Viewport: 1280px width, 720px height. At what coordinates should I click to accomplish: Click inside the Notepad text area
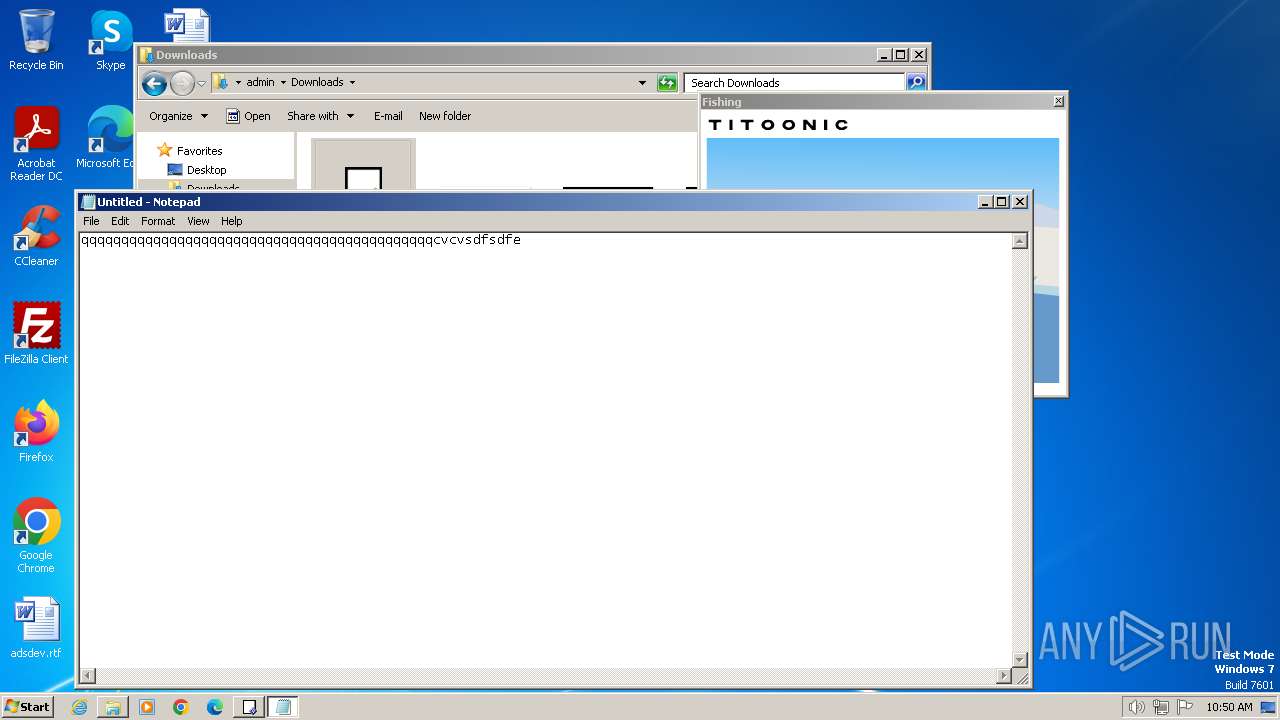click(x=546, y=450)
